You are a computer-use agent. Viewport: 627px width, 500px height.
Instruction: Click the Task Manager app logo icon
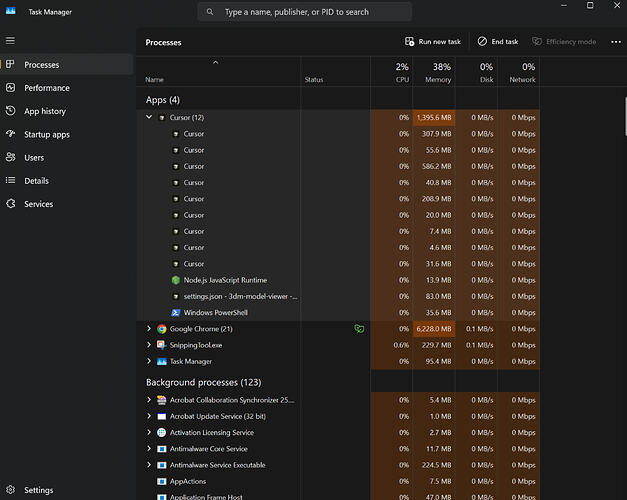tap(11, 11)
